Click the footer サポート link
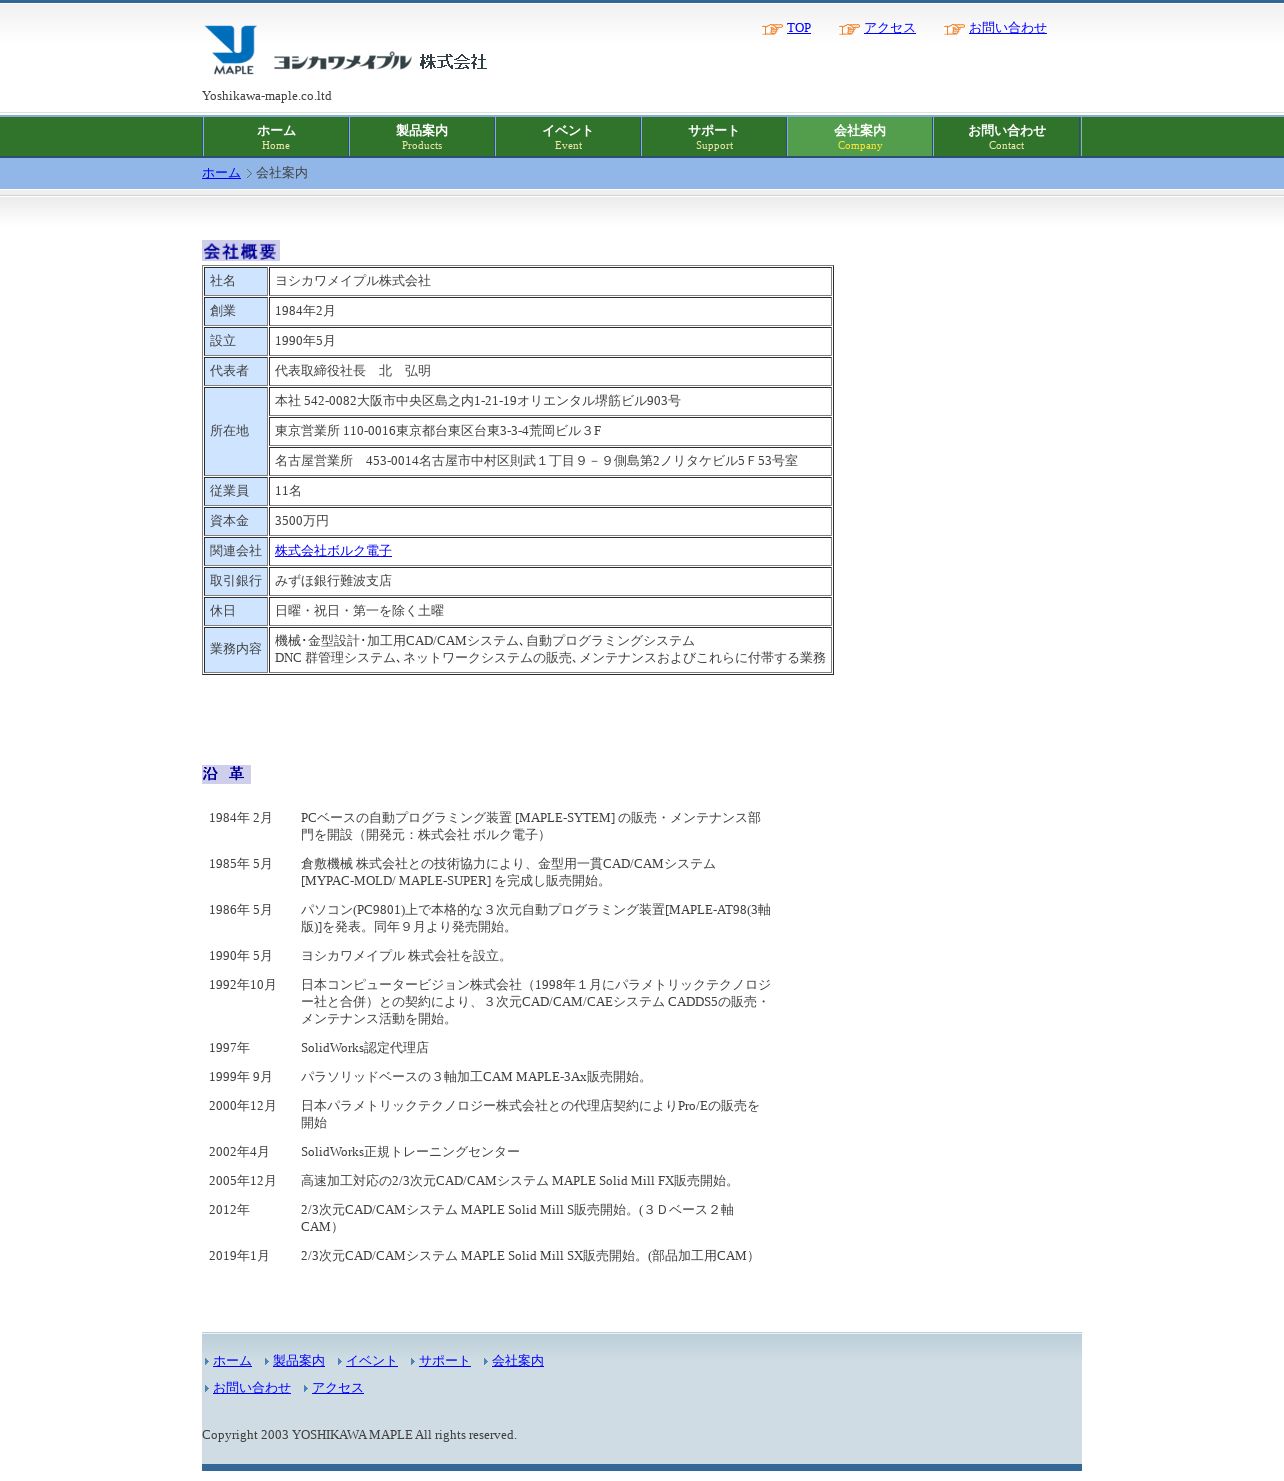The height and width of the screenshot is (1481, 1284). 445,1361
